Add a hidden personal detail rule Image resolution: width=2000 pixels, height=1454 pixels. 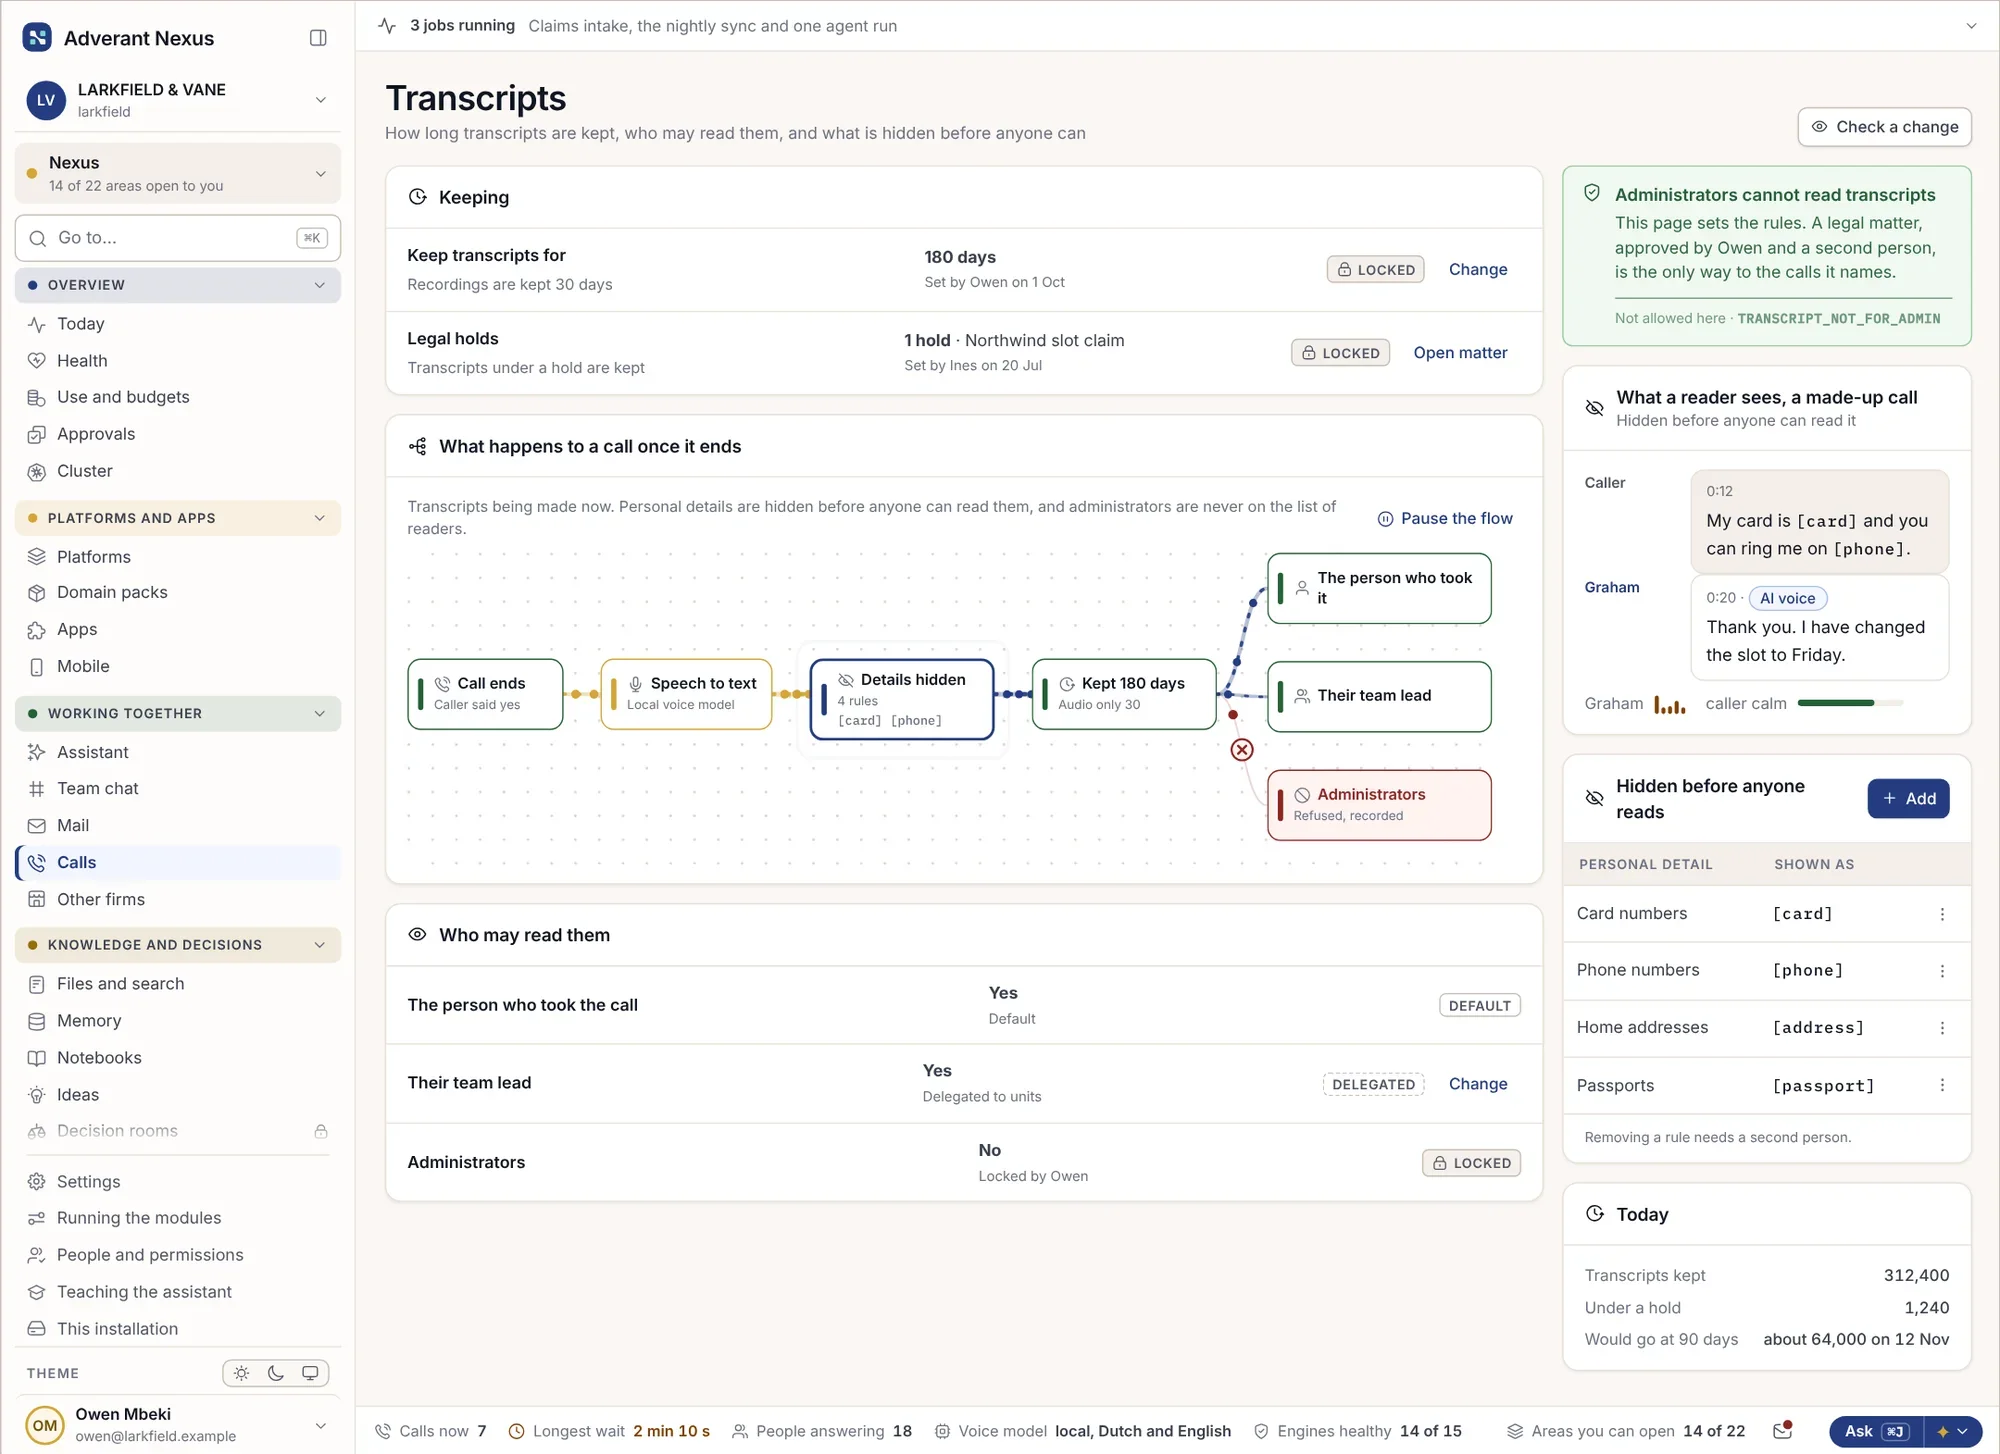(1908, 798)
